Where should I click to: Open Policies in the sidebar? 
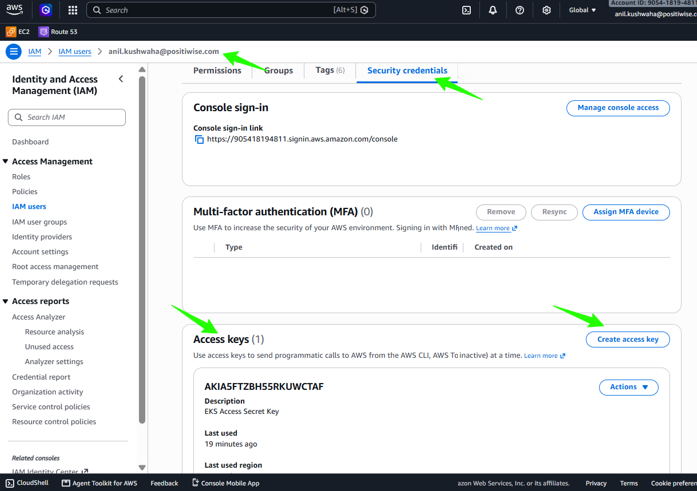(24, 192)
